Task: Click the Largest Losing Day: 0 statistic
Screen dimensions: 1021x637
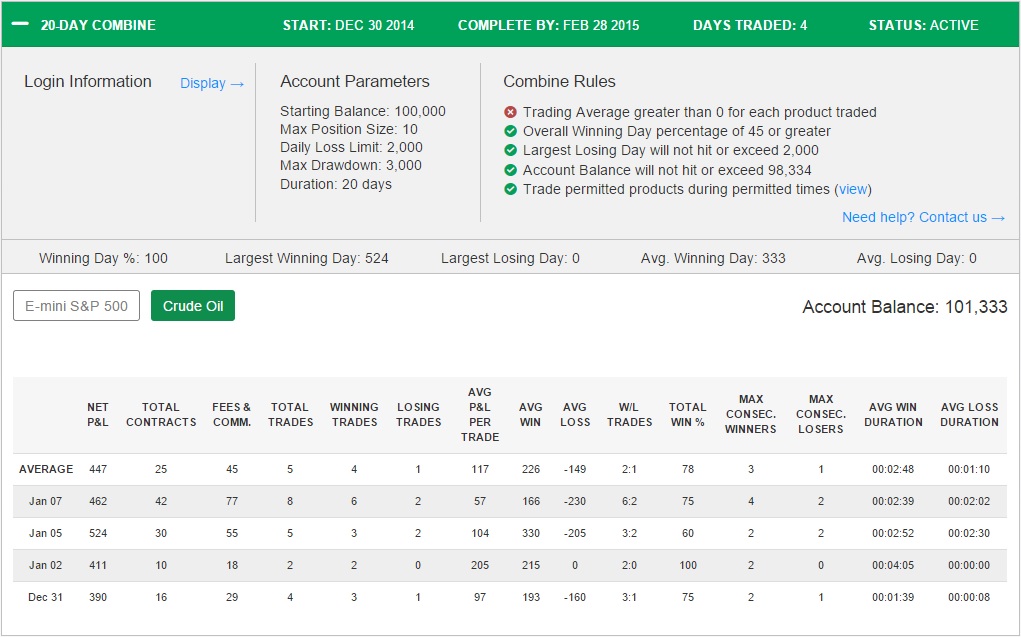Action: [510, 259]
